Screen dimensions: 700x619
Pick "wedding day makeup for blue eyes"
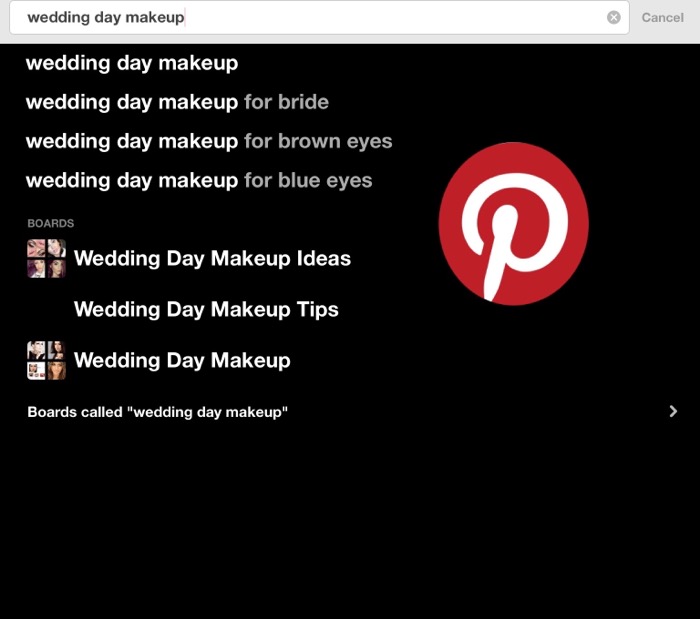[x=199, y=181]
